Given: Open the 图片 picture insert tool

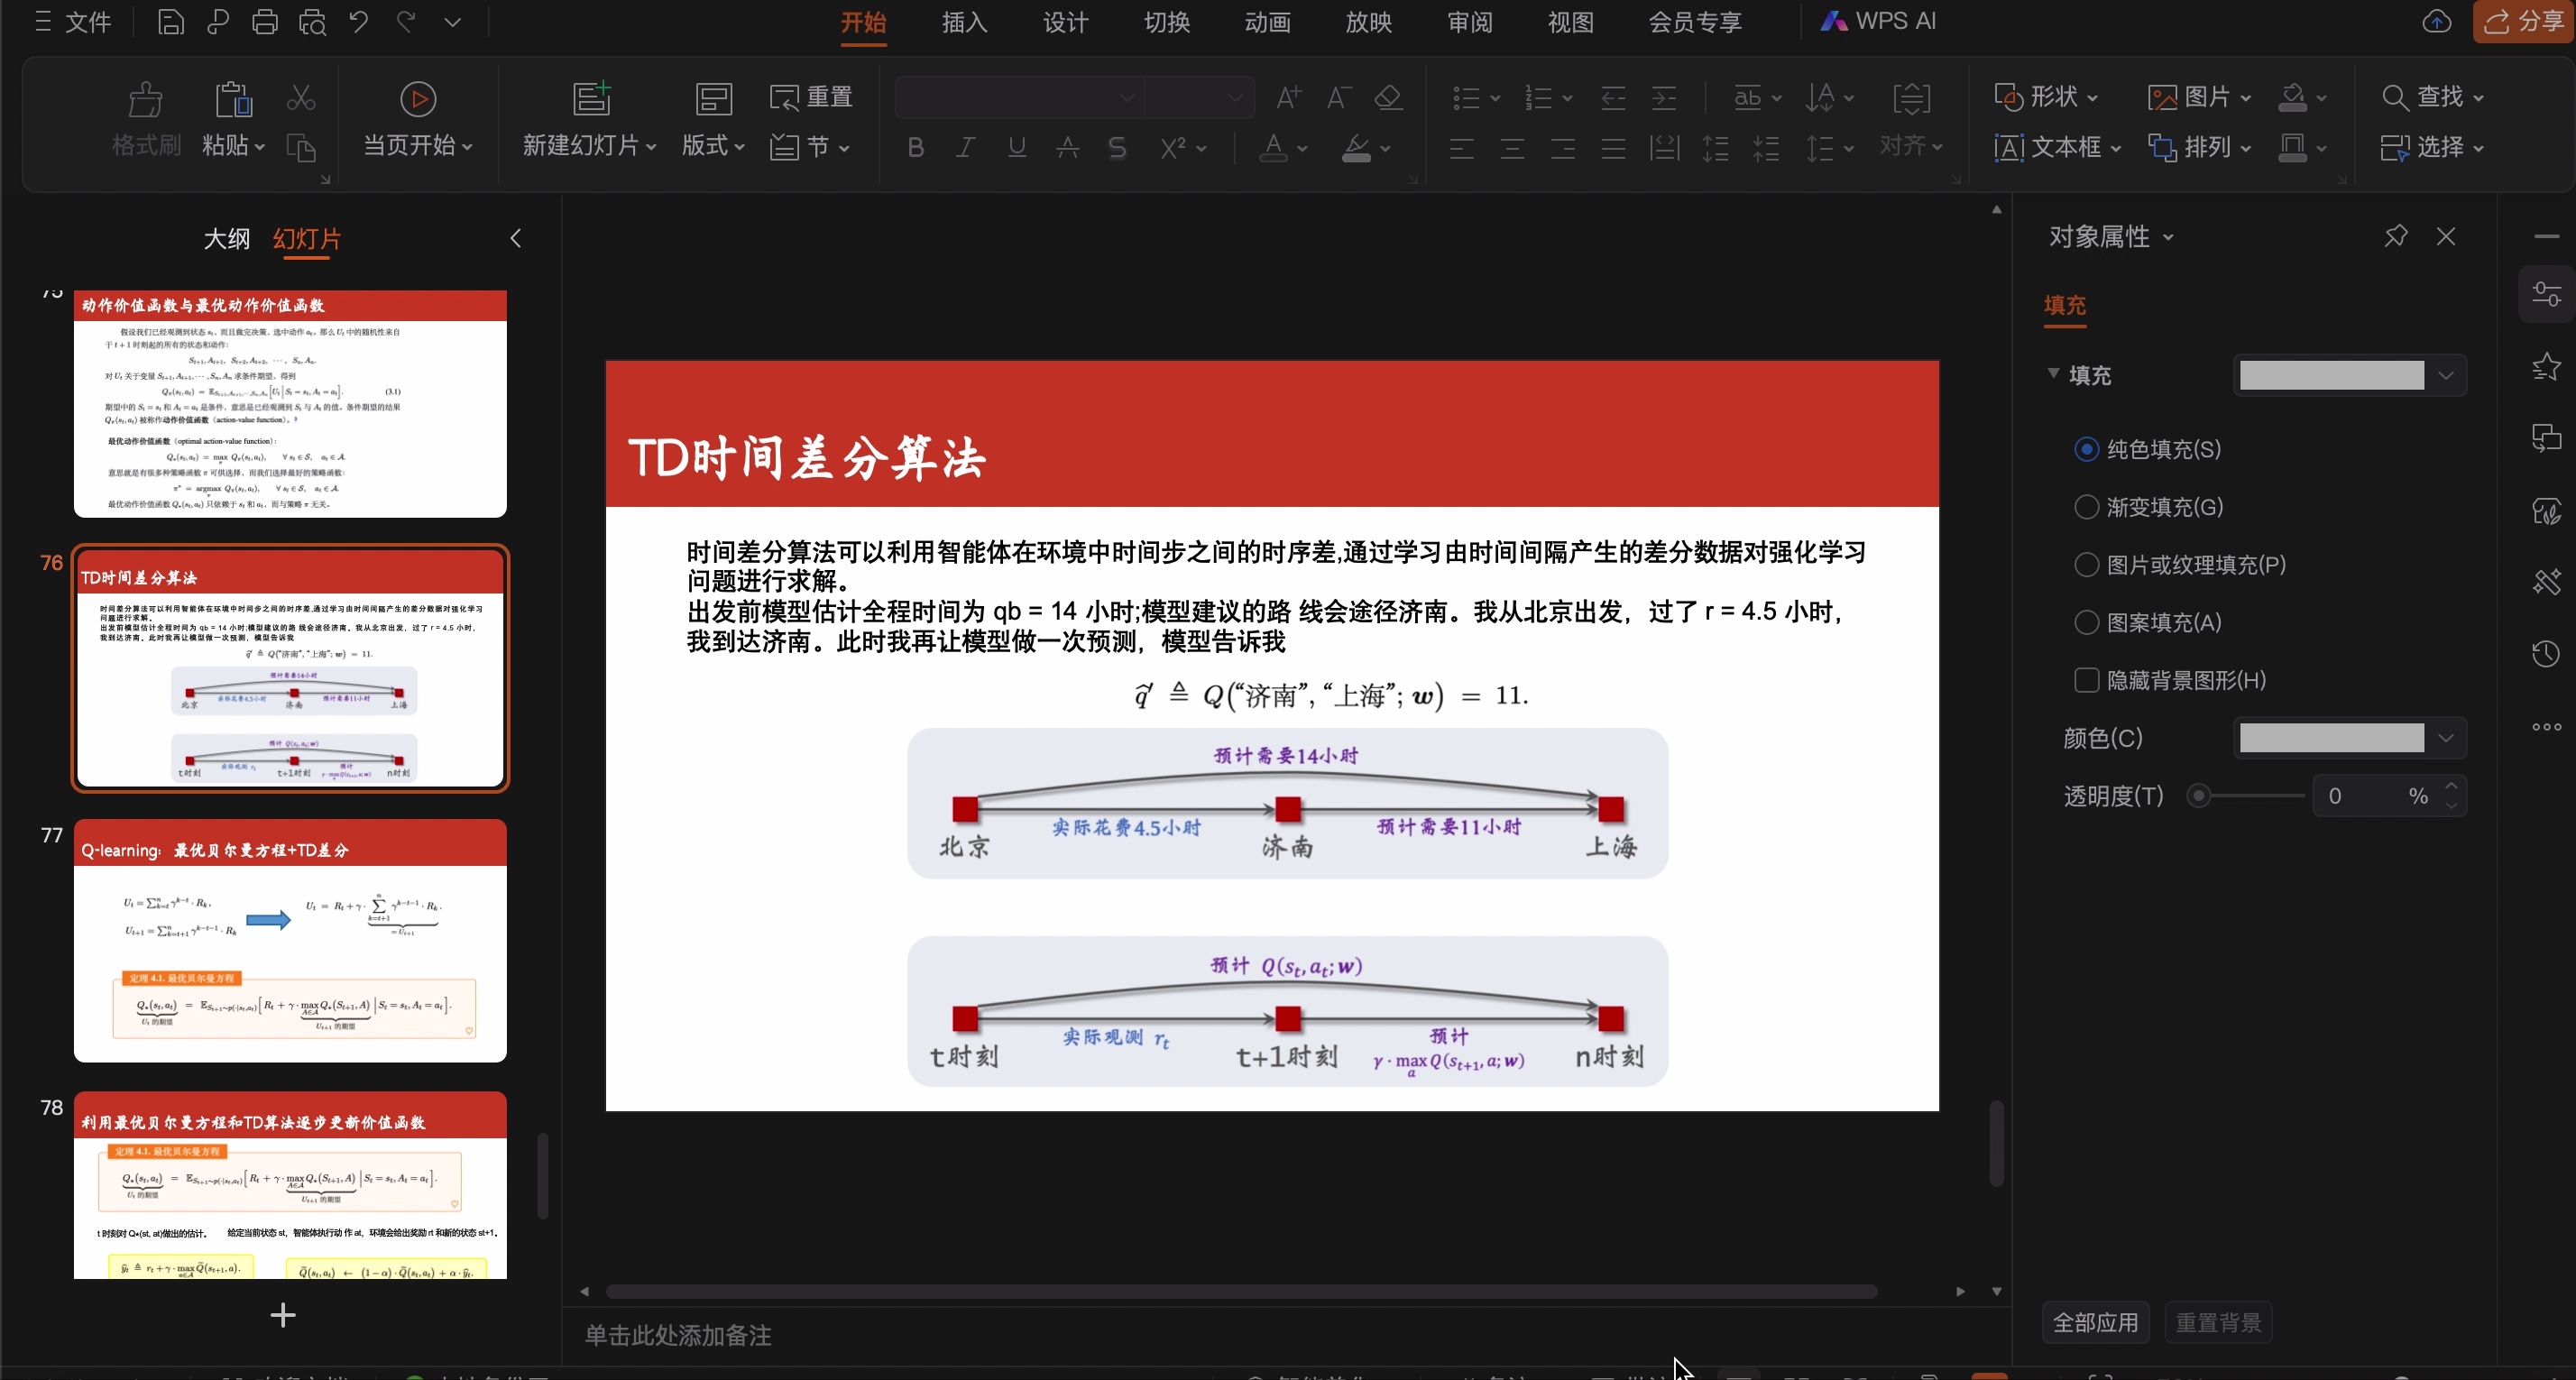Looking at the screenshot, I should (2198, 97).
